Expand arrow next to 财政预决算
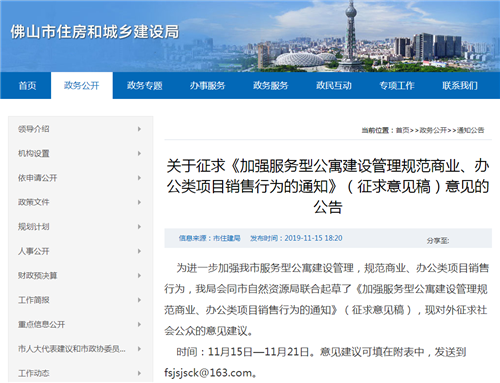Screen dimensions: 500x383 pos(139,275)
